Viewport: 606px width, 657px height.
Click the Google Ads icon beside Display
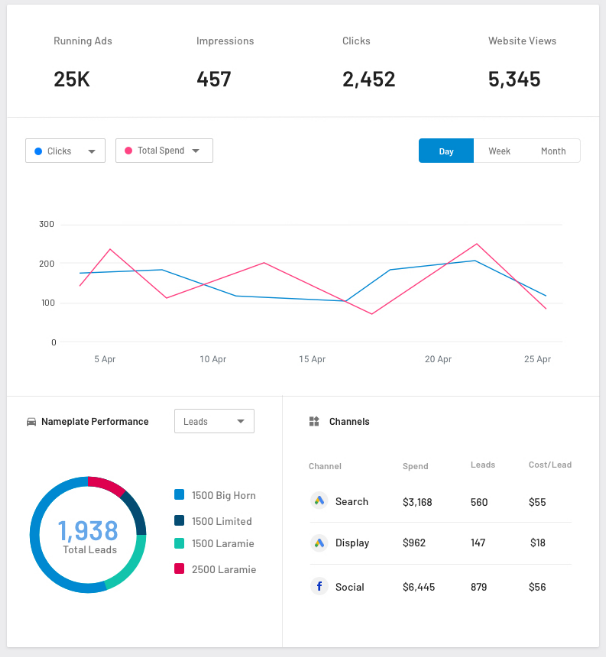point(319,543)
